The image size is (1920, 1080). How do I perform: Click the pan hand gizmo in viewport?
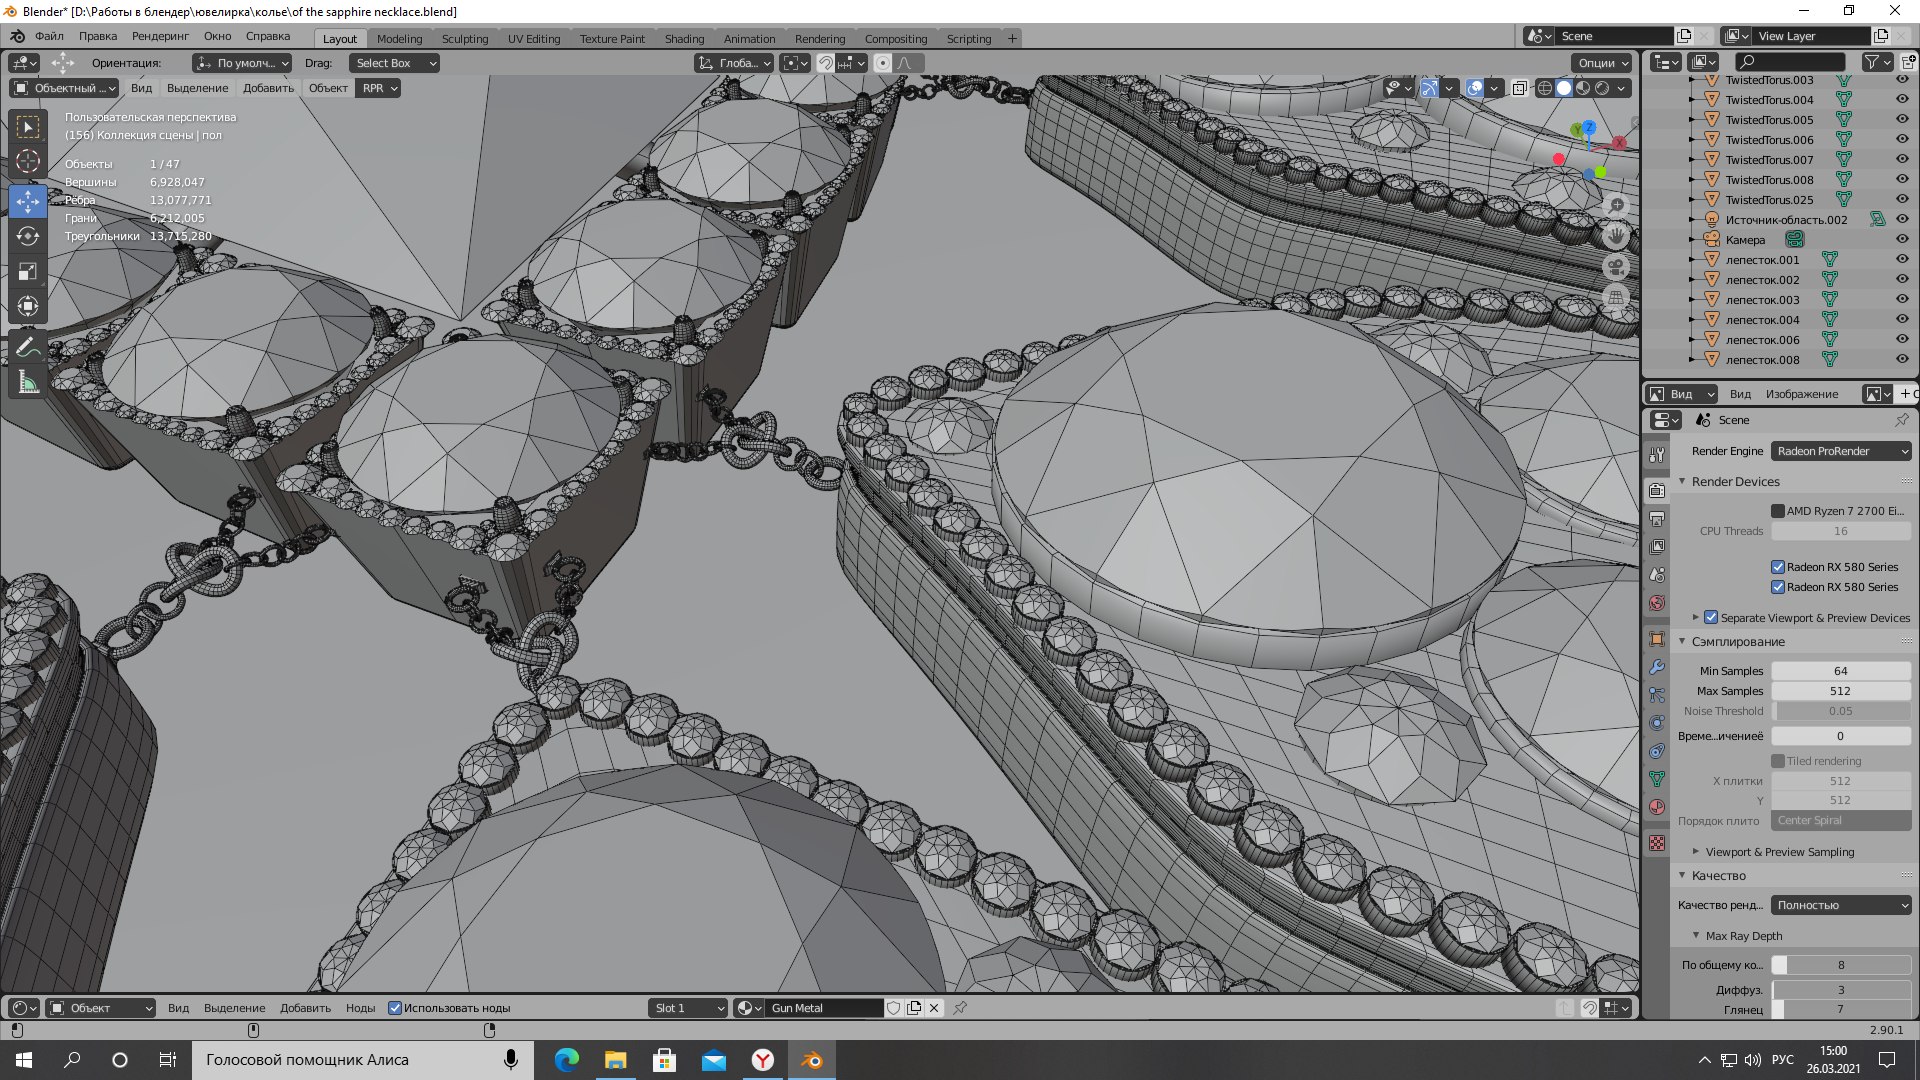1616,236
